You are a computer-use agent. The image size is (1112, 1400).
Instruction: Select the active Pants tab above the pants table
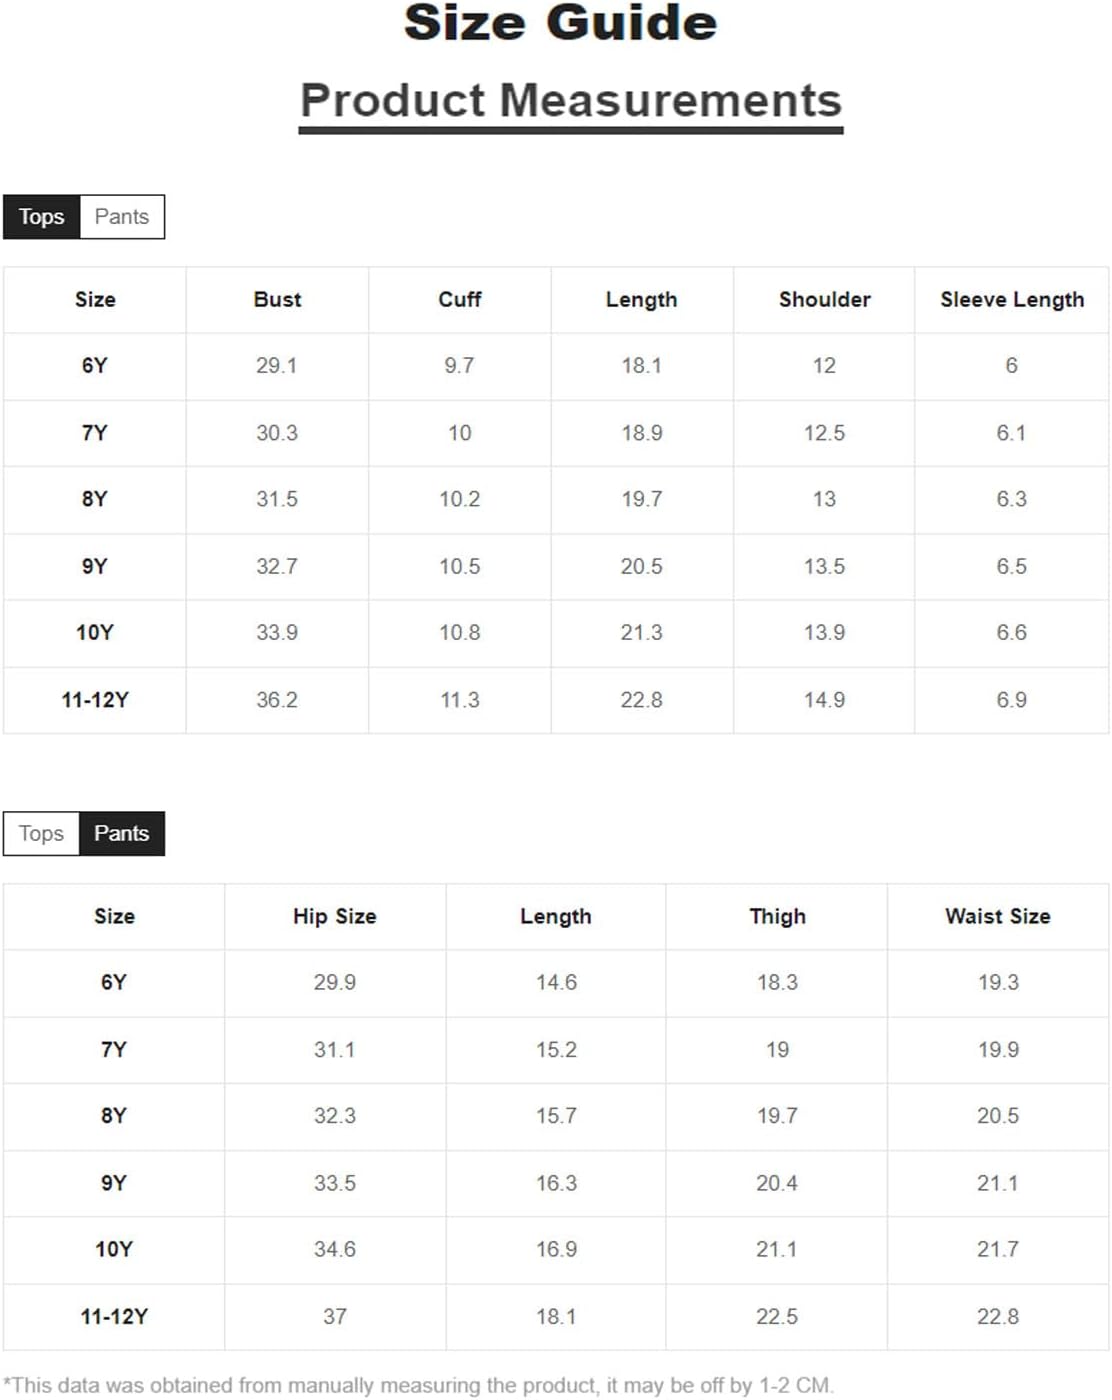point(122,834)
